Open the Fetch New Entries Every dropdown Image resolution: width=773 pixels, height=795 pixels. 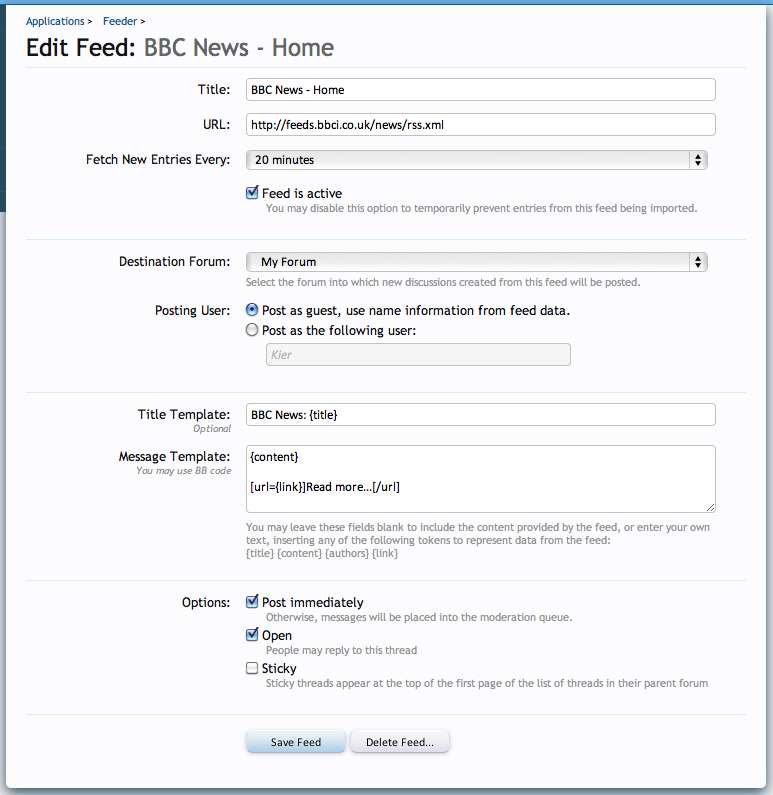(x=476, y=160)
